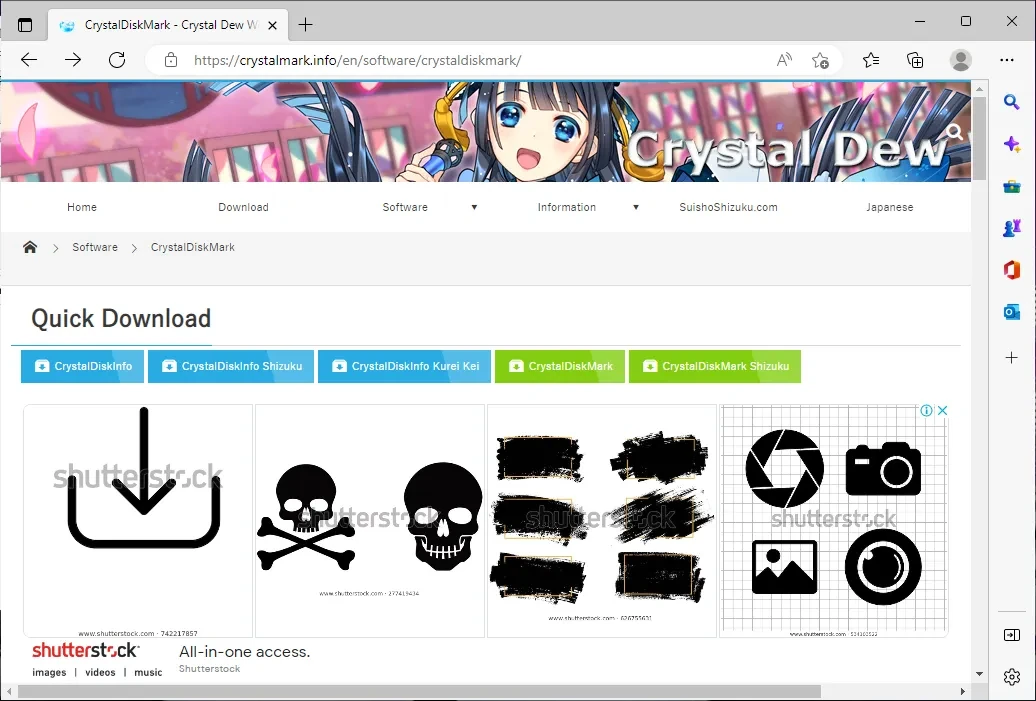Add a sidebar app with plus icon
Screen dimensions: 1036x701
coord(1012,357)
